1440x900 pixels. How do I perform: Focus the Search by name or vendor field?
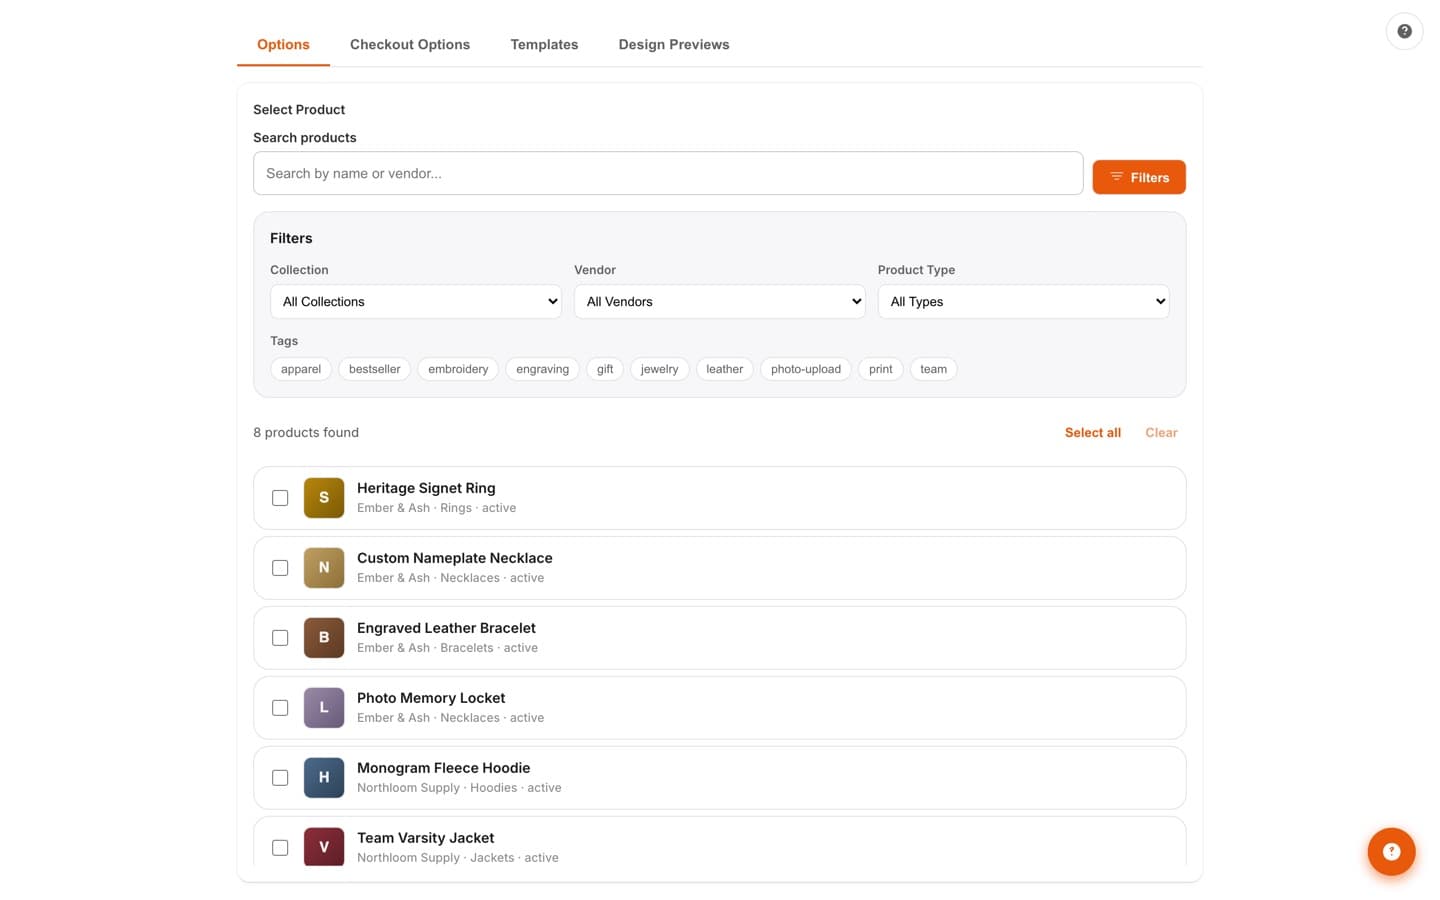click(x=668, y=173)
